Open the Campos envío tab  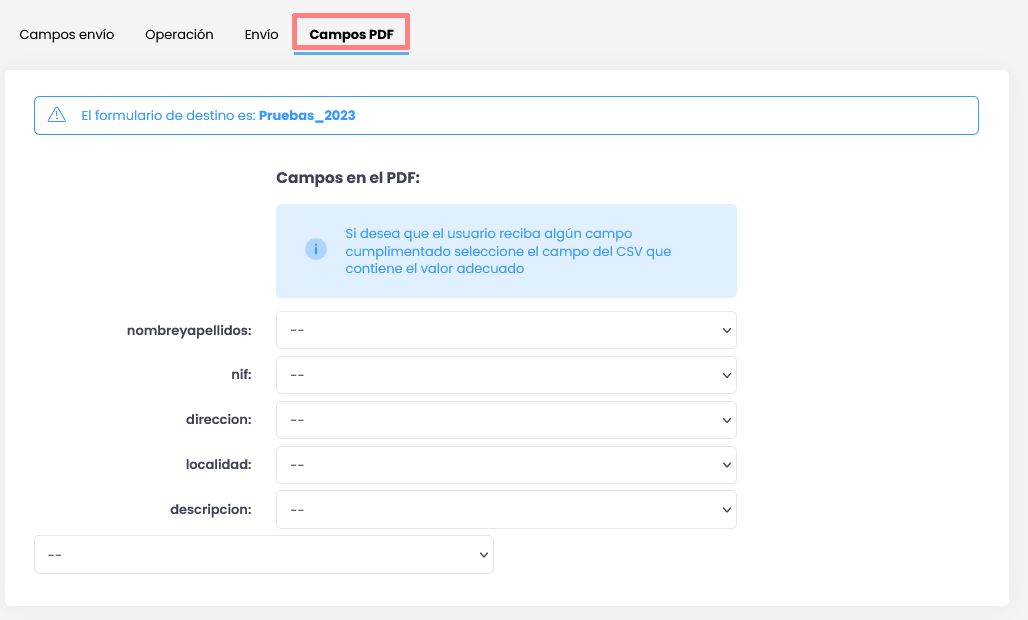tap(67, 34)
